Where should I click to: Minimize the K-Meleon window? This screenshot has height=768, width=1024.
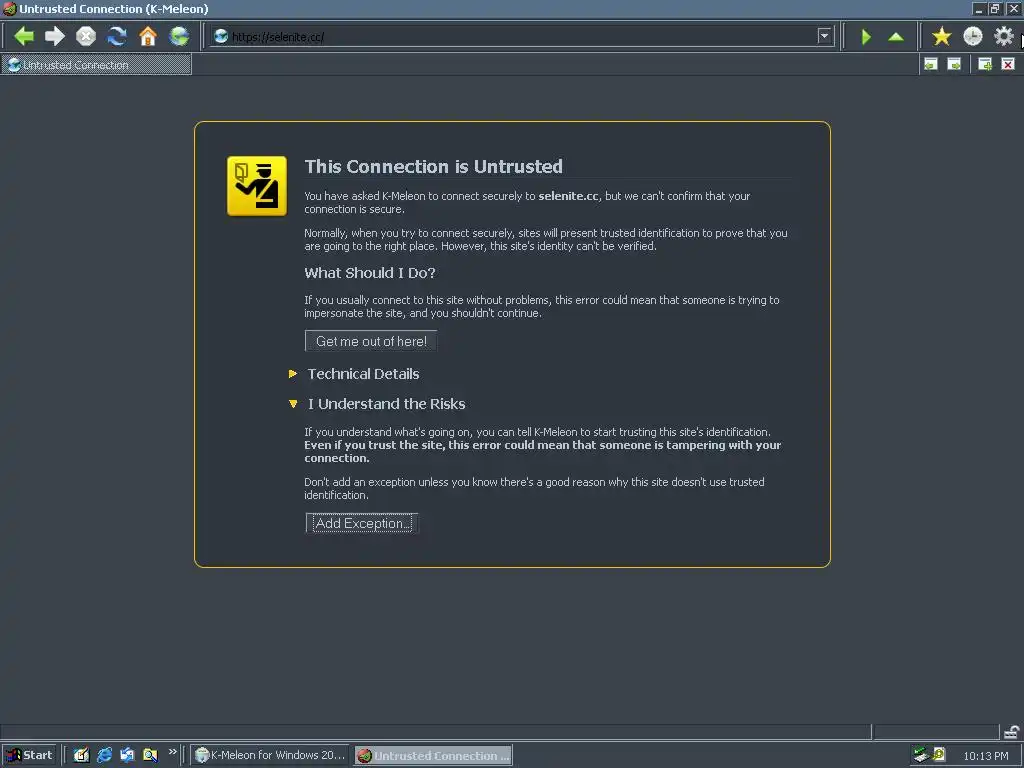[x=978, y=8]
